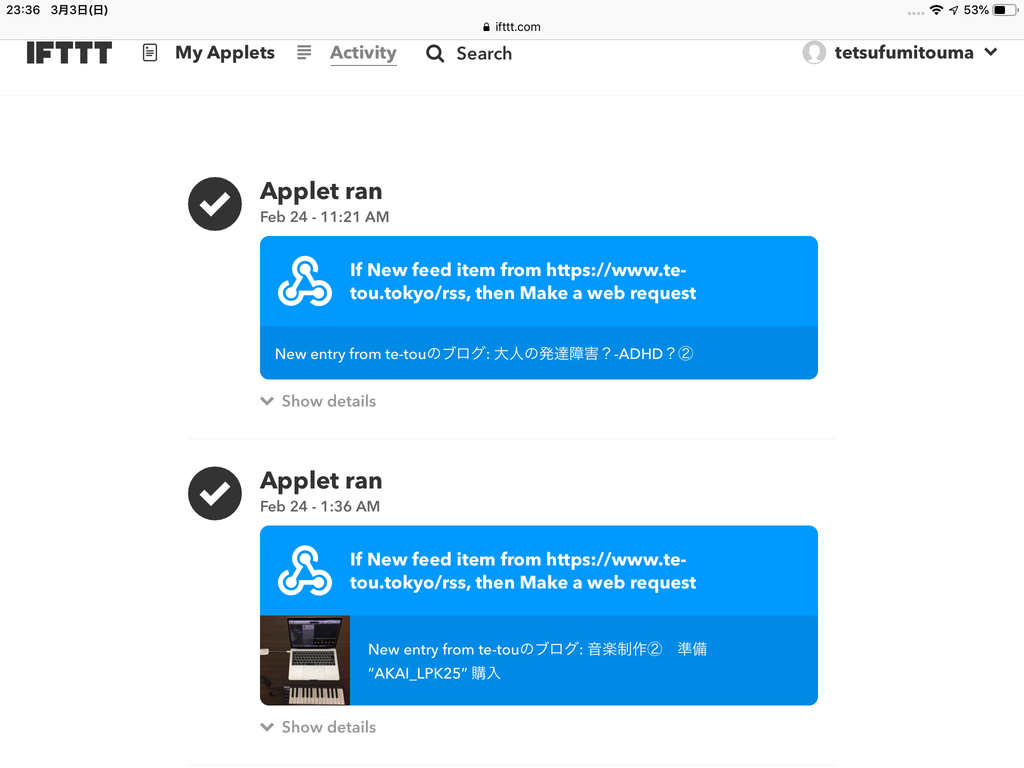Click the Wi-Fi status icon

(x=936, y=10)
